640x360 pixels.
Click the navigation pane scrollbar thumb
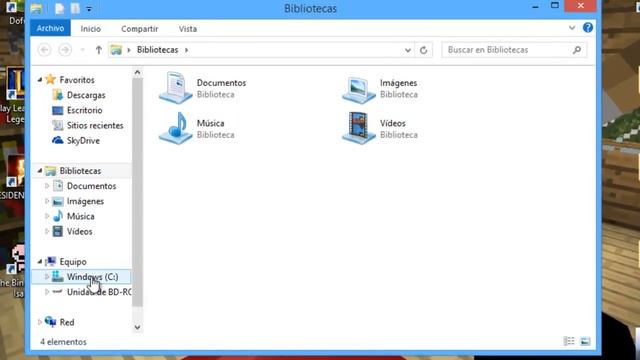click(138, 191)
